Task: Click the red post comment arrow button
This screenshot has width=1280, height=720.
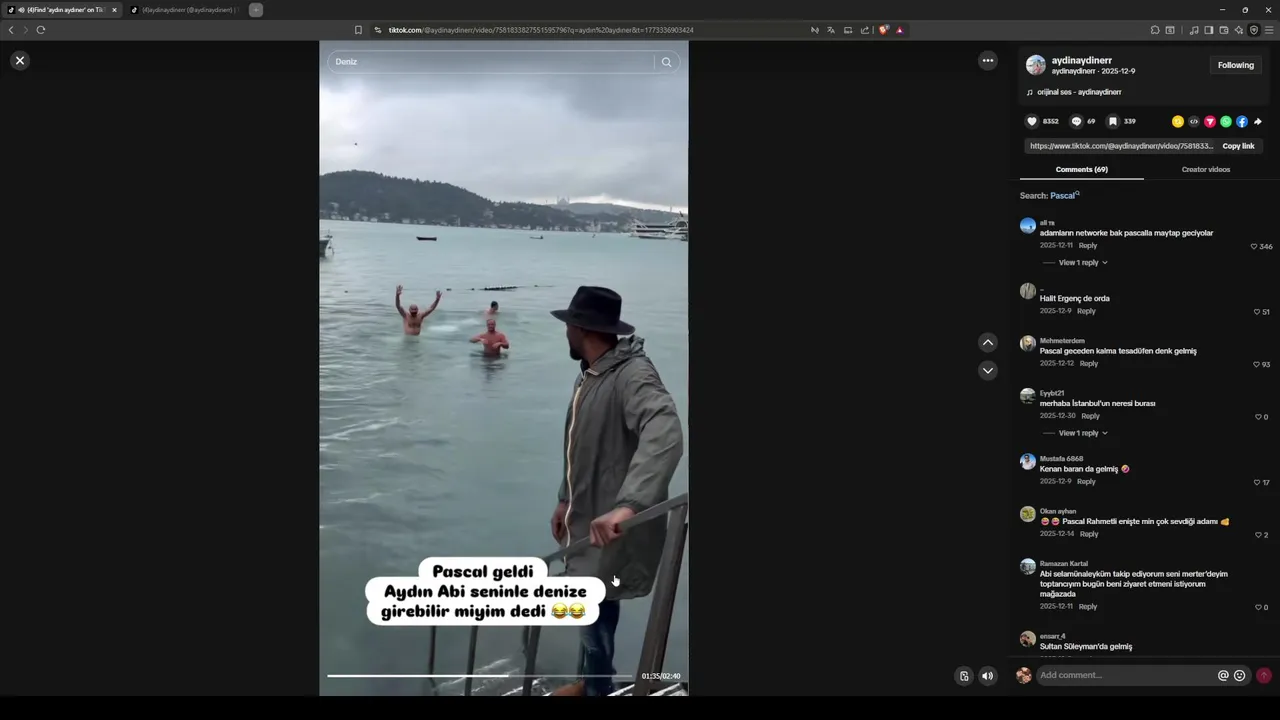Action: click(x=1264, y=675)
